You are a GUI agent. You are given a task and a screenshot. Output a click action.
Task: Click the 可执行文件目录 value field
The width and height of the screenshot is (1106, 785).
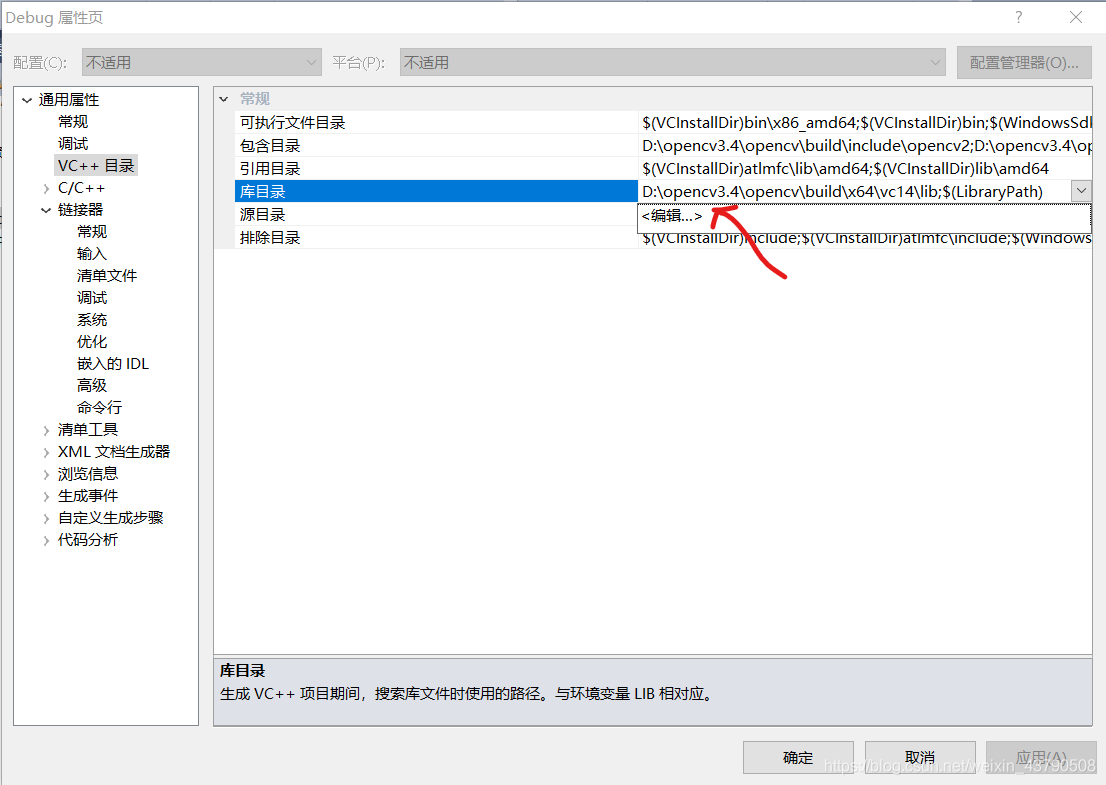[865, 123]
